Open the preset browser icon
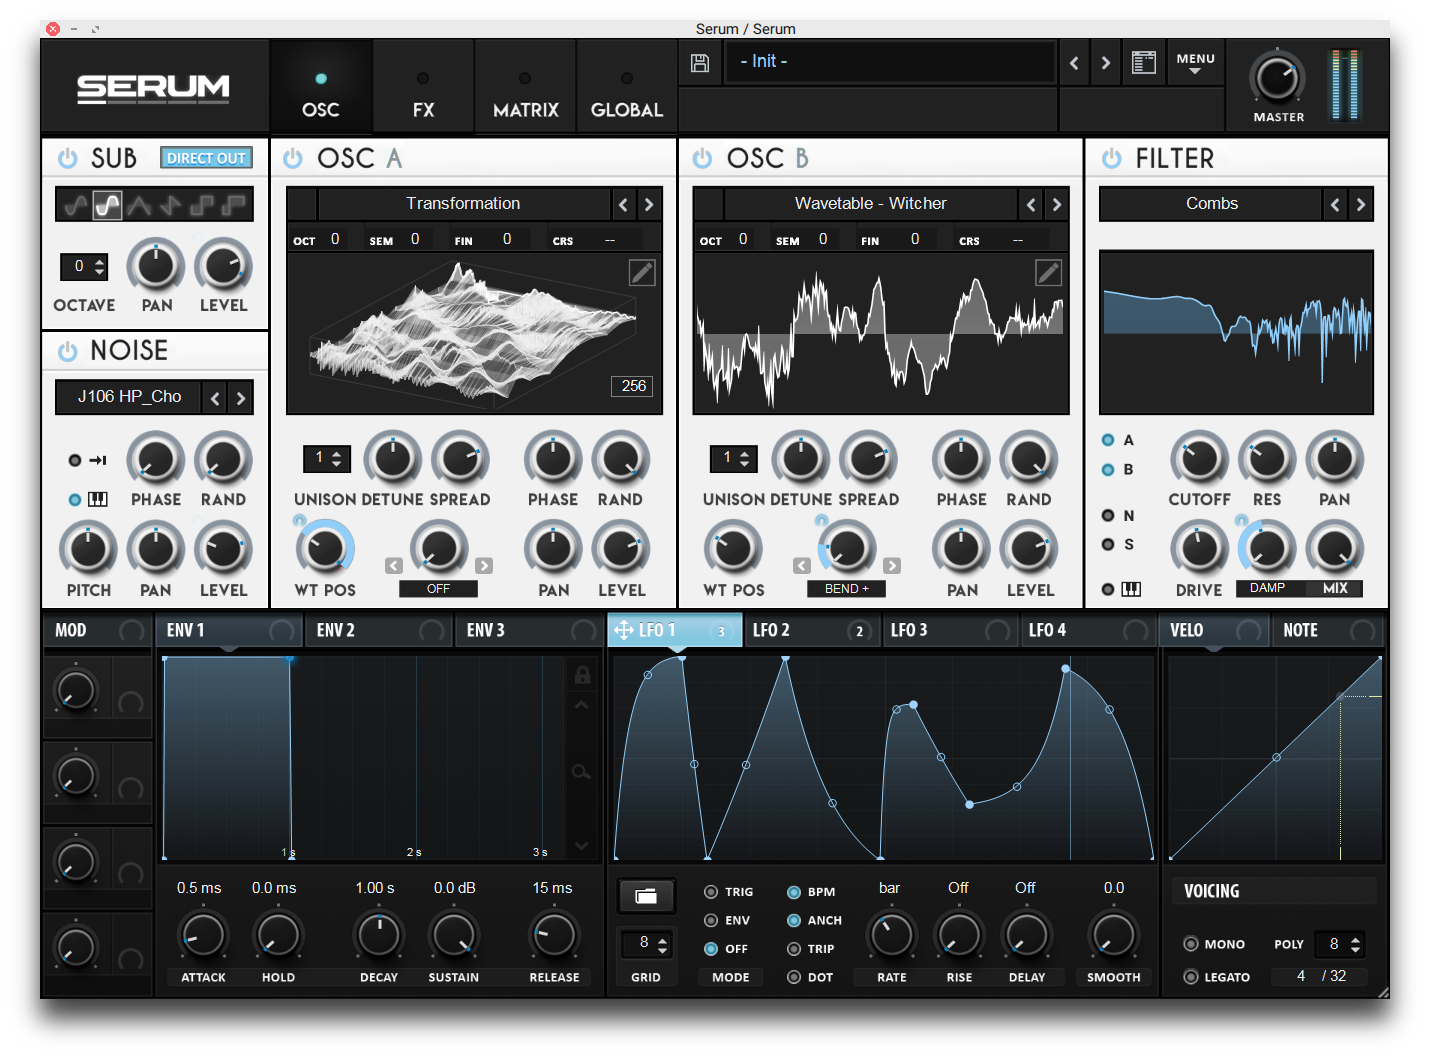 (1143, 63)
